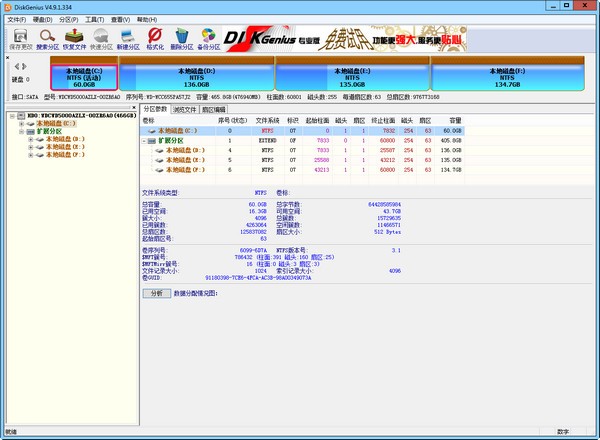The width and height of the screenshot is (600, 440).
Task: Expand the HD0 disk node in tree
Action: point(10,116)
